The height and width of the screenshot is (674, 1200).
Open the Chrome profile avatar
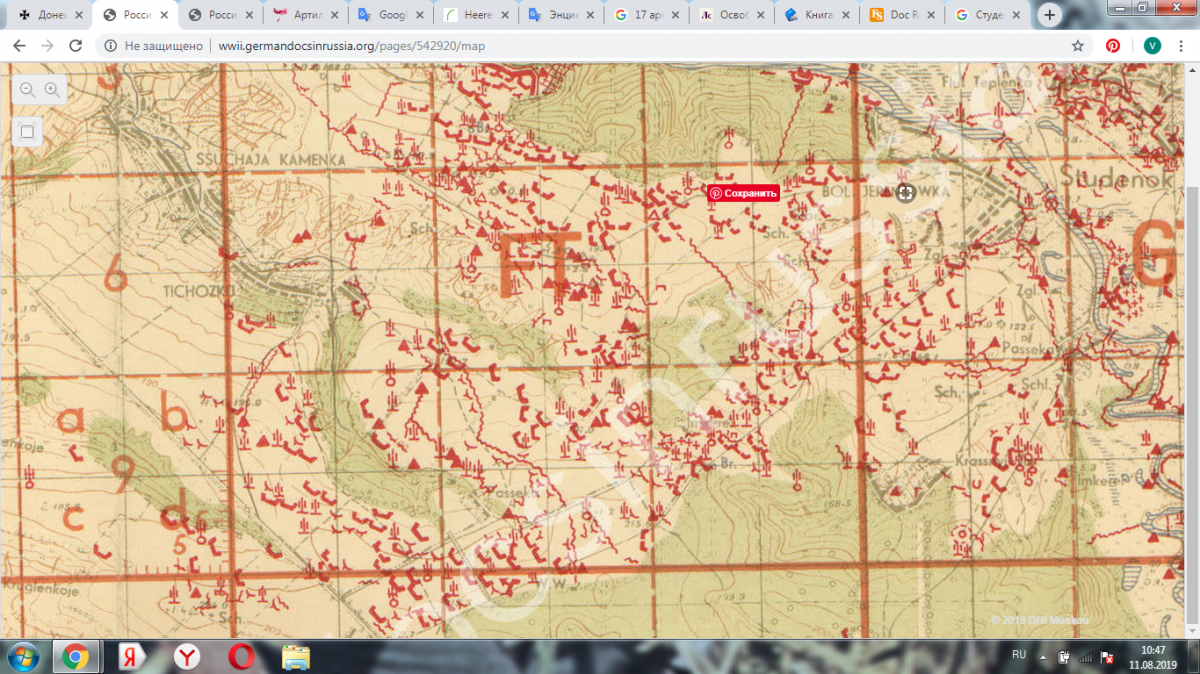pyautogui.click(x=1151, y=46)
